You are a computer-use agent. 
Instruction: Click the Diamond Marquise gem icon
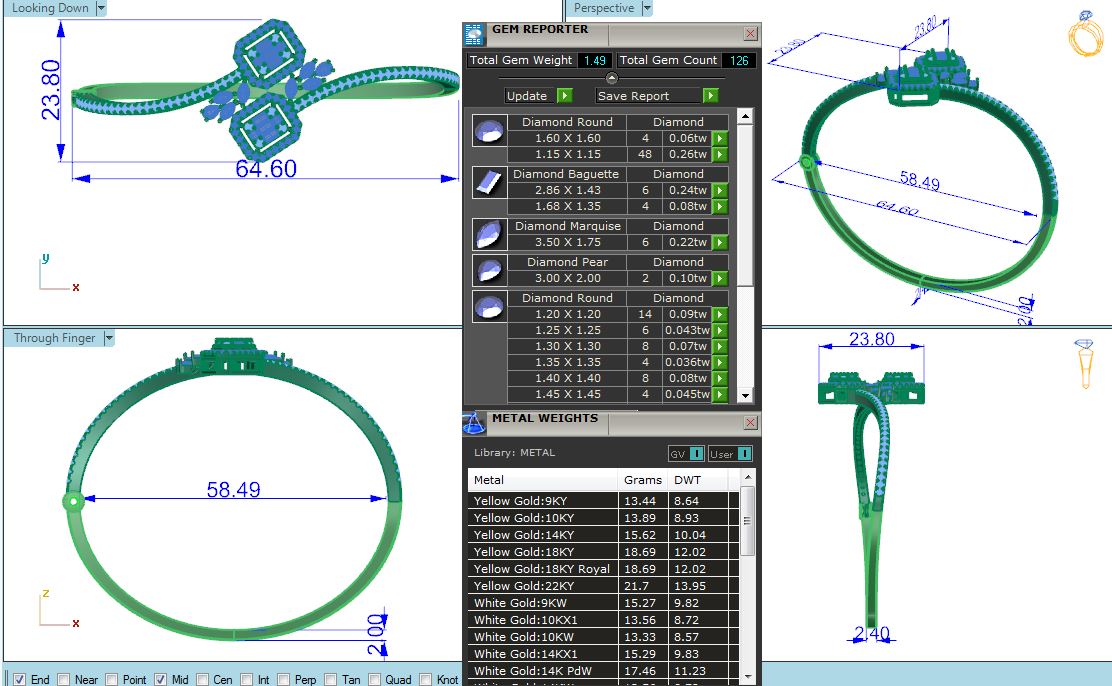click(487, 234)
